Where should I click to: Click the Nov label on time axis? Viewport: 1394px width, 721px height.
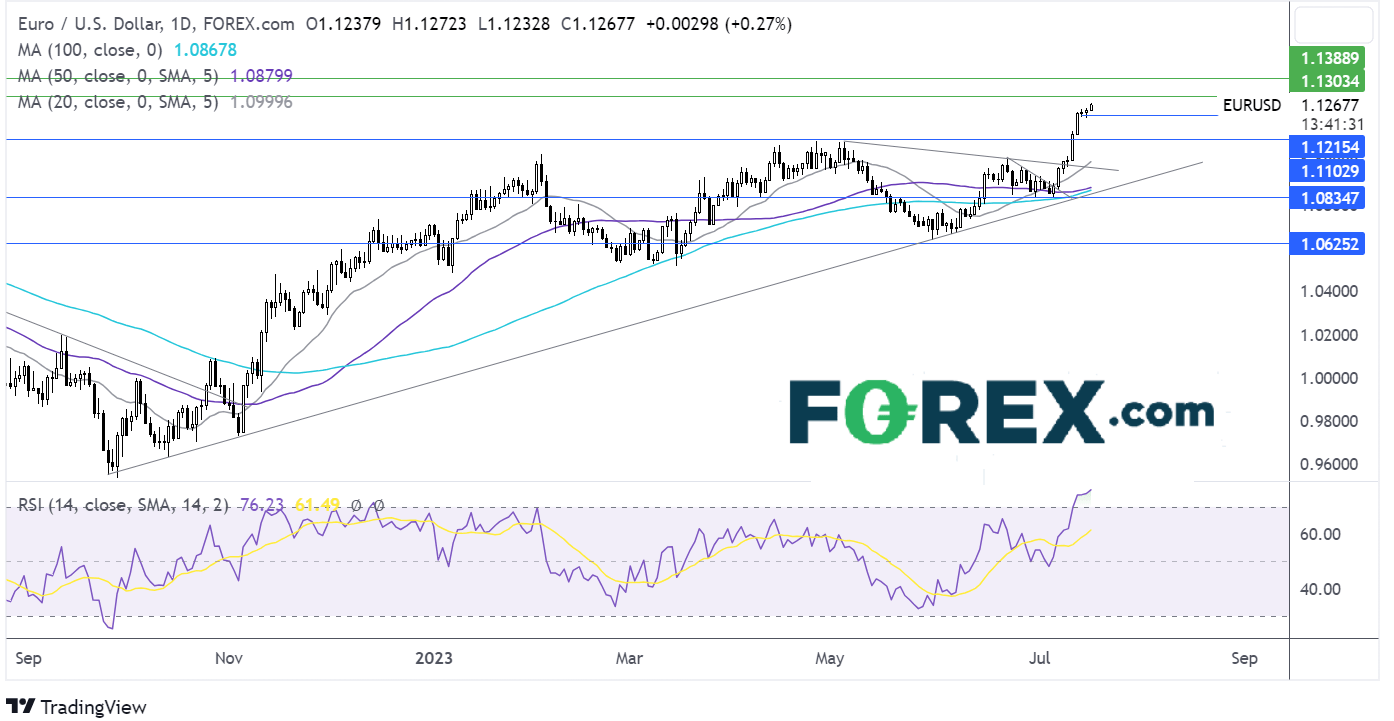pyautogui.click(x=230, y=658)
